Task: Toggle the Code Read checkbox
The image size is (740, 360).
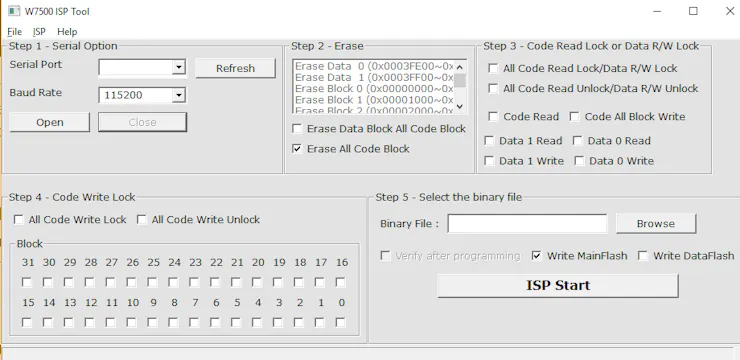Action: pos(493,117)
